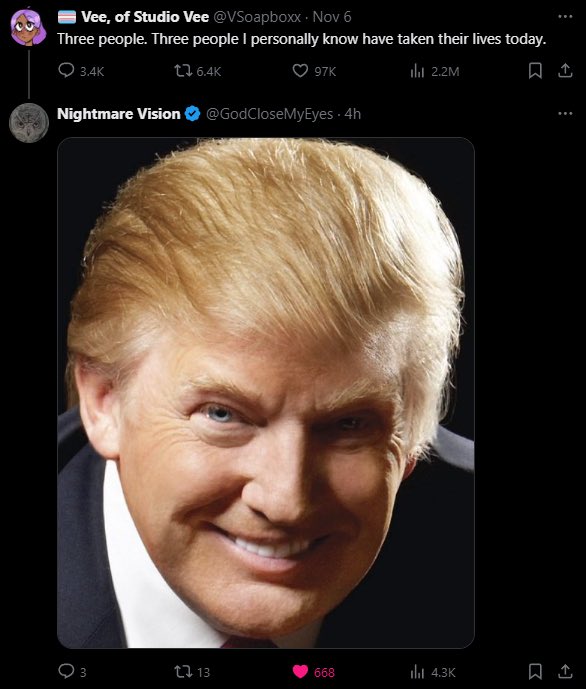Repost Nightmare Vision's reply showing 13
Viewport: 586px width, 689px height.
(192, 671)
